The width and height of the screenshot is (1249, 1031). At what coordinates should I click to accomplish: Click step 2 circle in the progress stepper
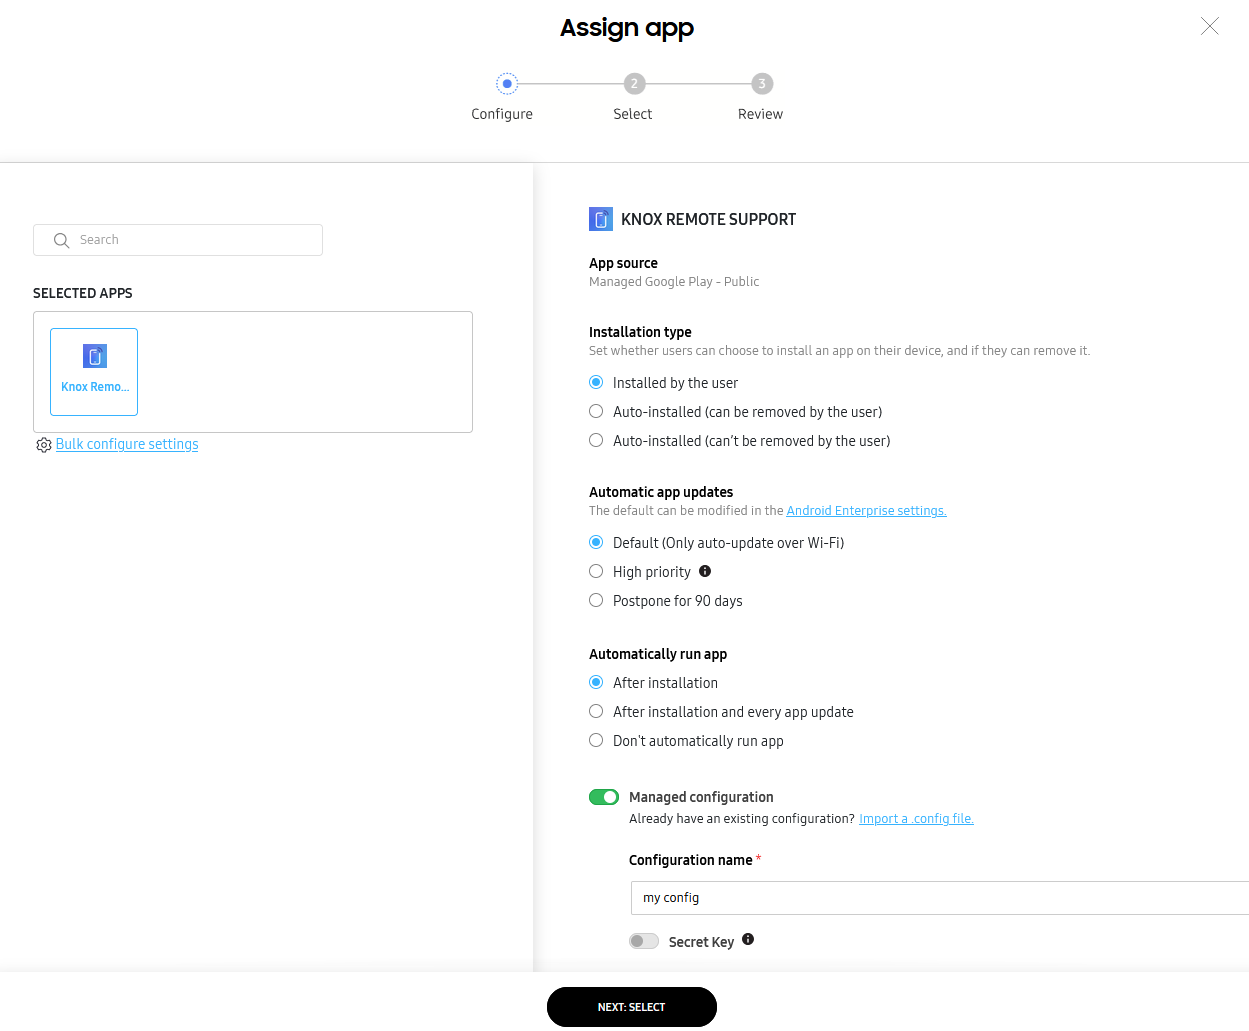coord(634,84)
